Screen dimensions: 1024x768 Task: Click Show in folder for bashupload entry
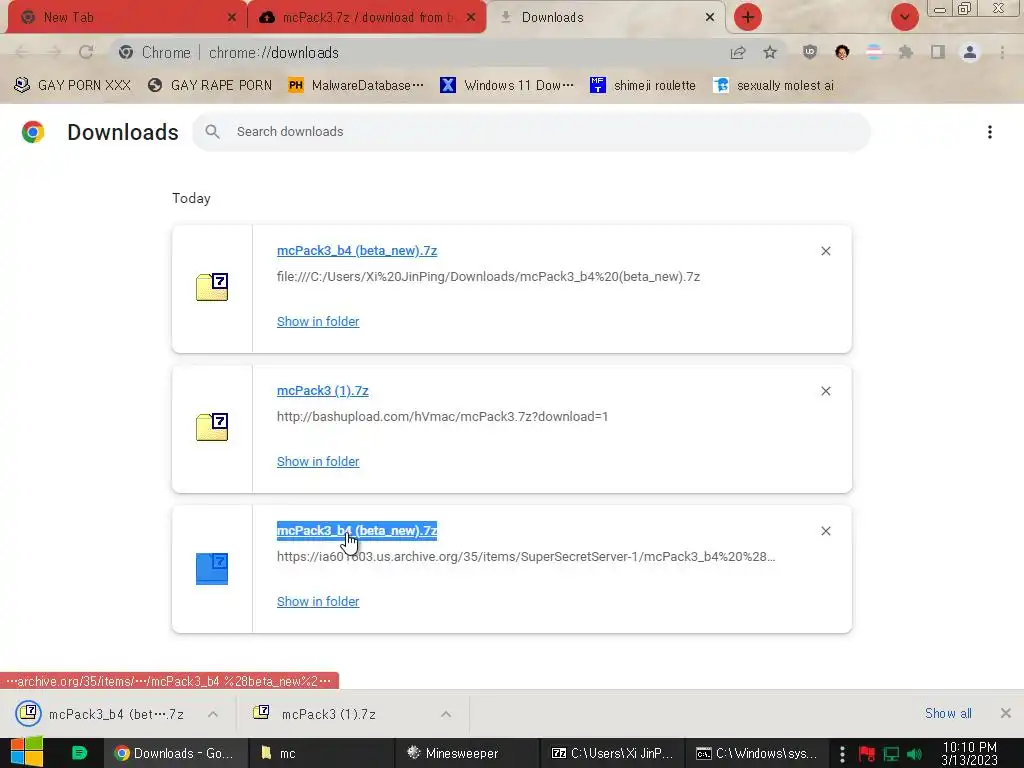(318, 462)
